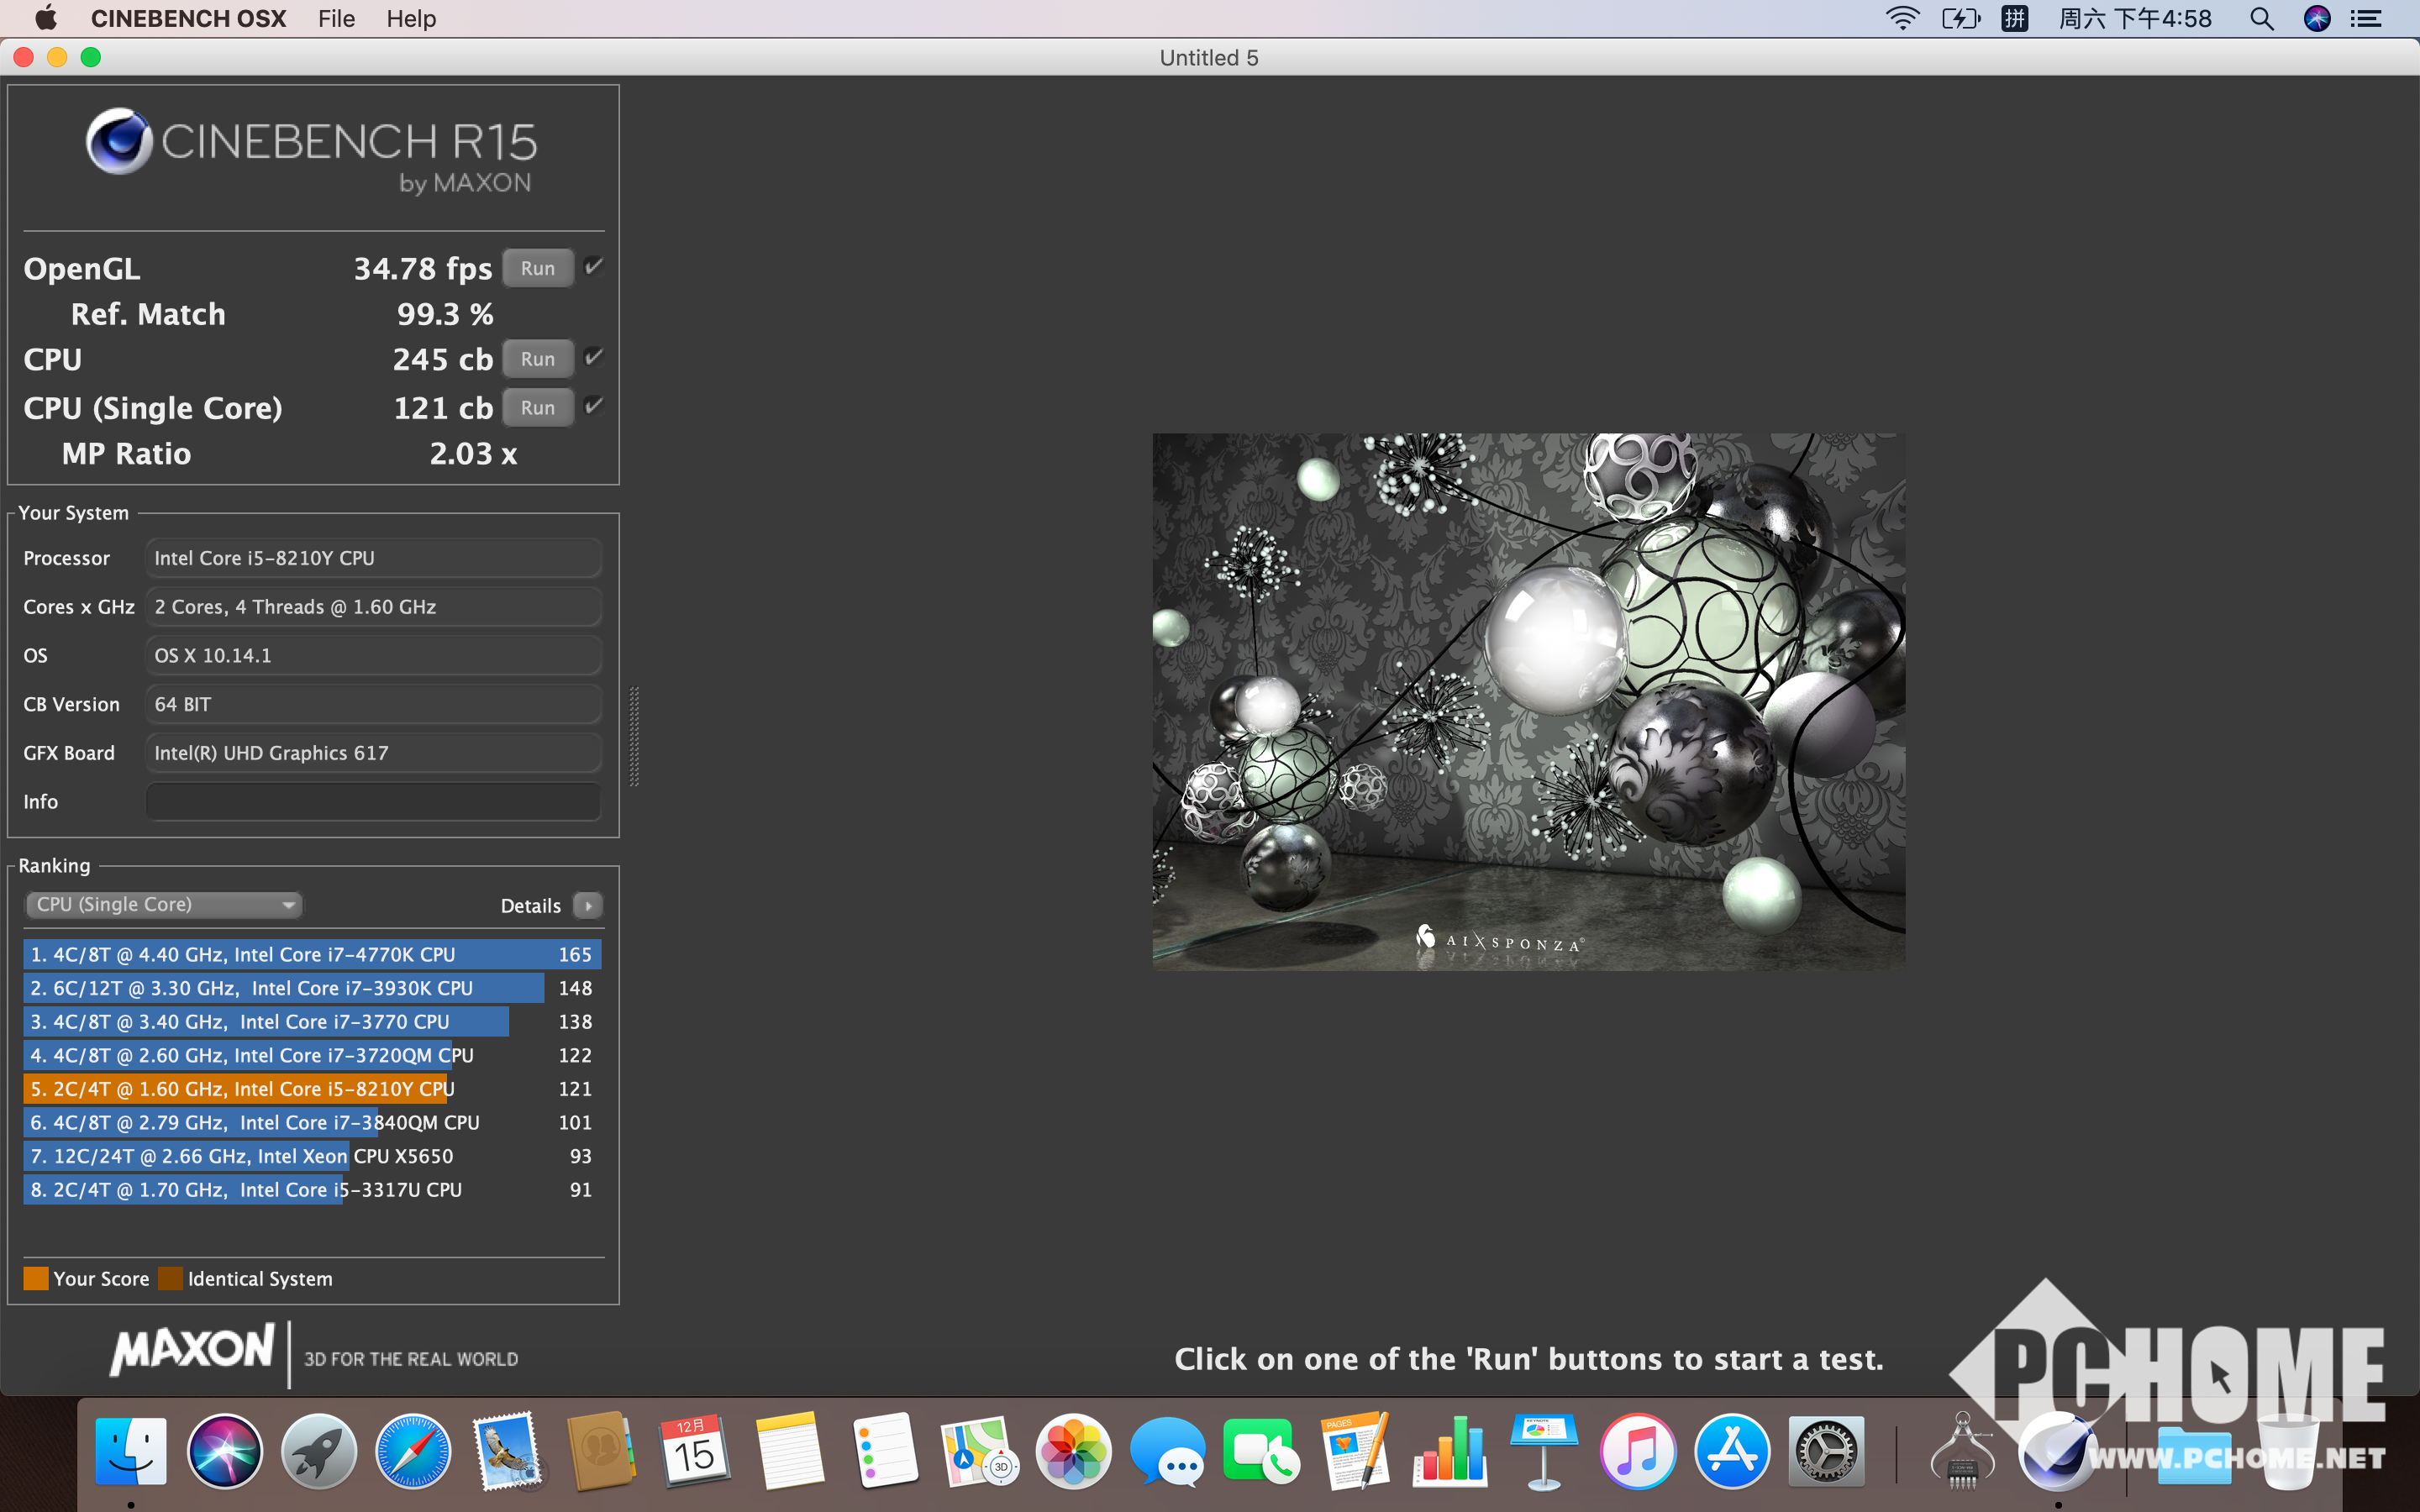This screenshot has height=1512, width=2420.
Task: Open Maps app in dock
Action: pos(979,1451)
